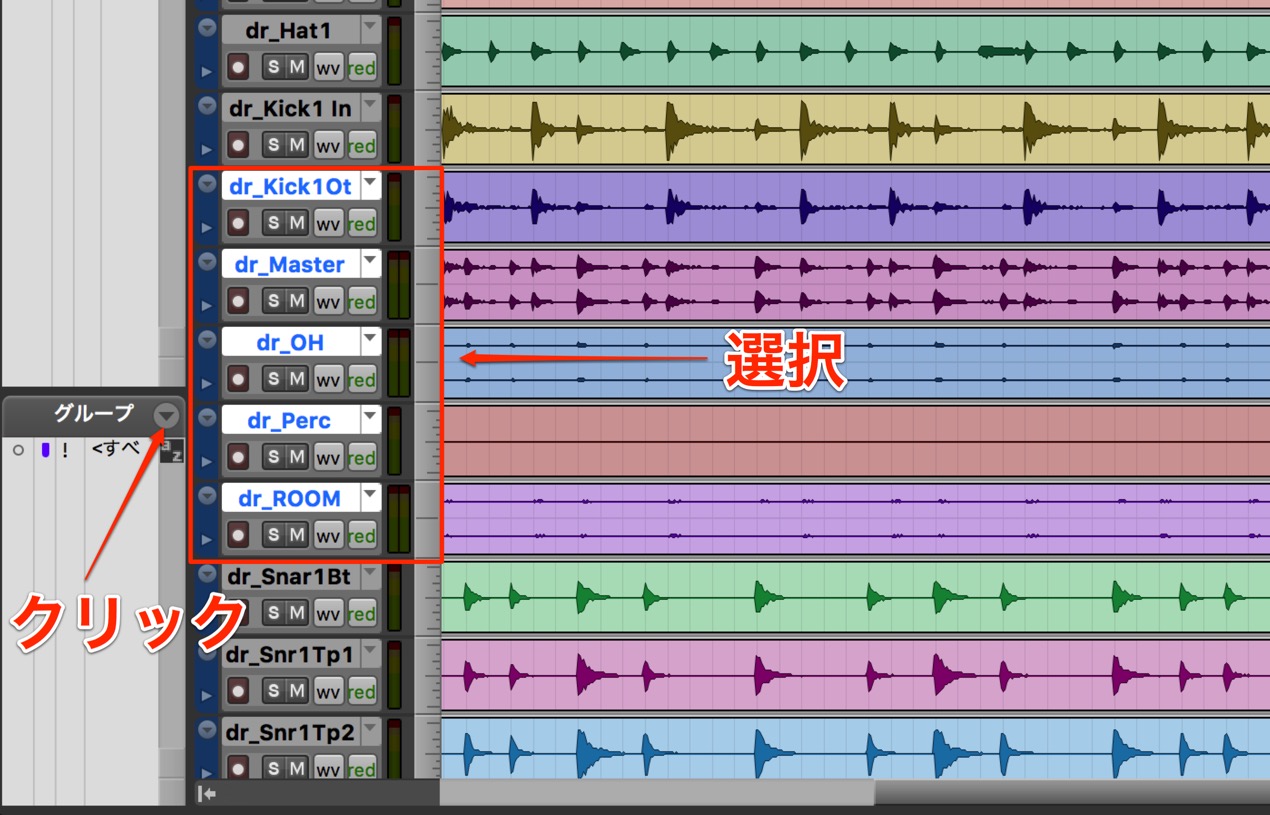
Task: Click the dr_Kick1 In yellow audio clip
Action: (x=855, y=129)
